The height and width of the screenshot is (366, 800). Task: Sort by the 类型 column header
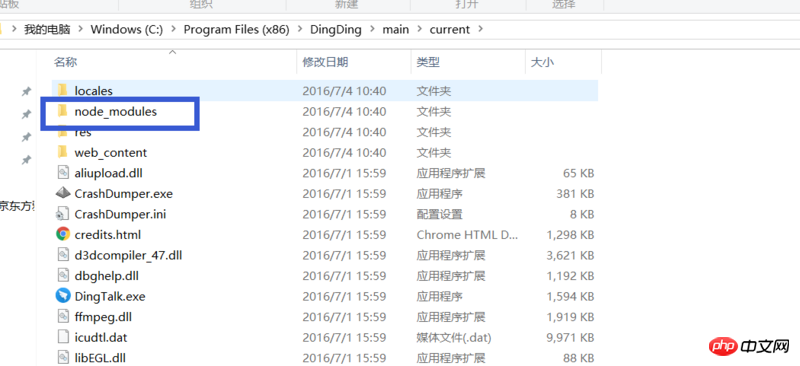[428, 62]
